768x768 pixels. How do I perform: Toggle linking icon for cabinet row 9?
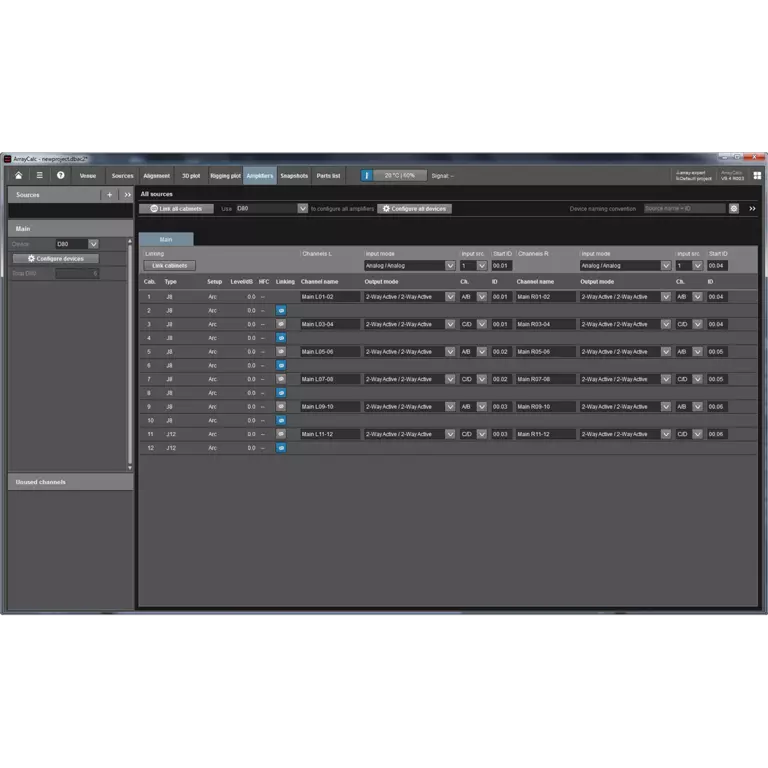(x=281, y=407)
